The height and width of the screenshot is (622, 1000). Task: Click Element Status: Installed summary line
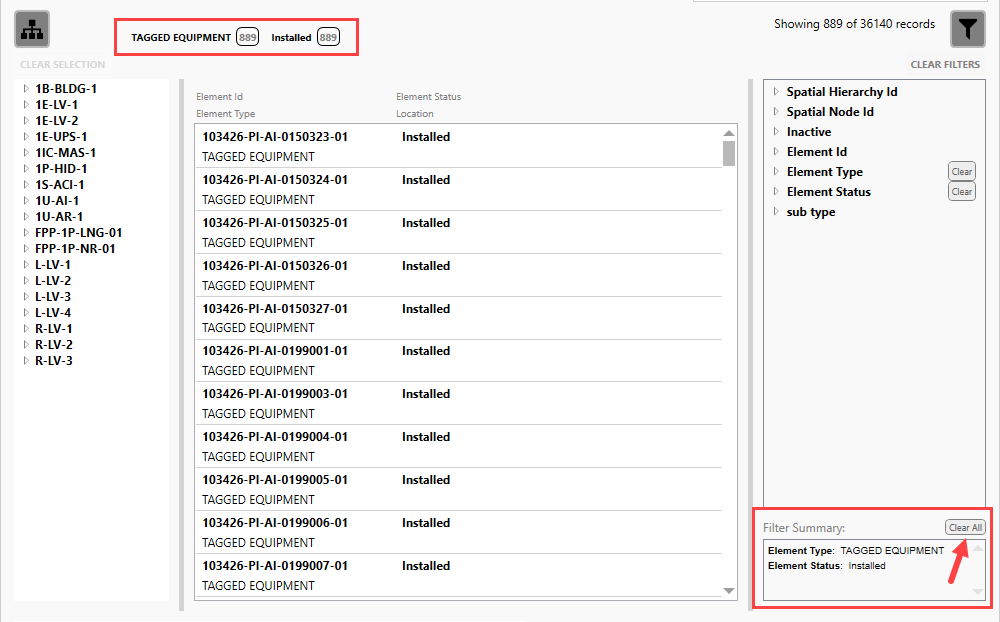point(827,566)
